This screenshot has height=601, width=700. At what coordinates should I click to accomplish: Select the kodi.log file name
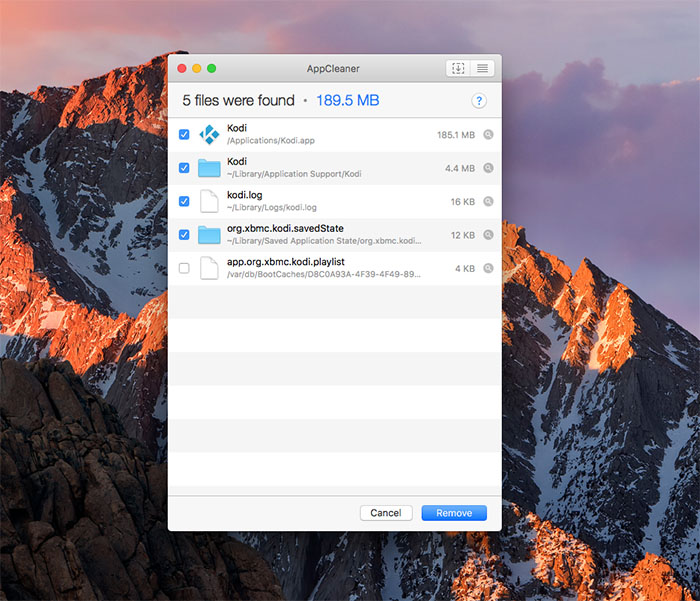245,195
